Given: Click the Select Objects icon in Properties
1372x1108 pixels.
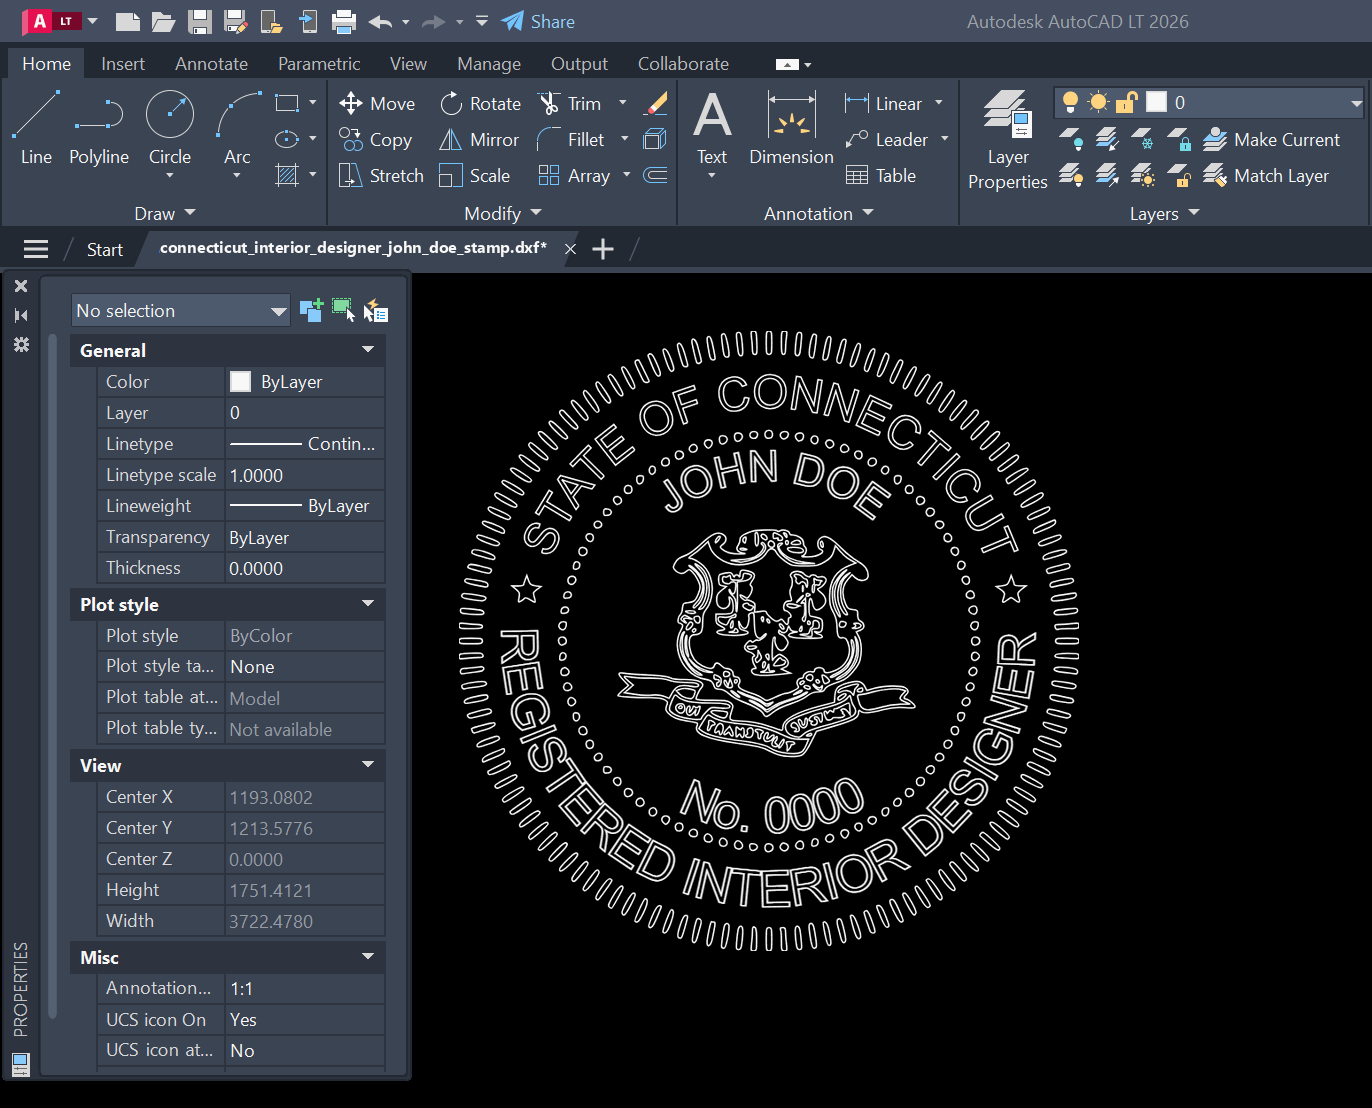Looking at the screenshot, I should coord(343,310).
